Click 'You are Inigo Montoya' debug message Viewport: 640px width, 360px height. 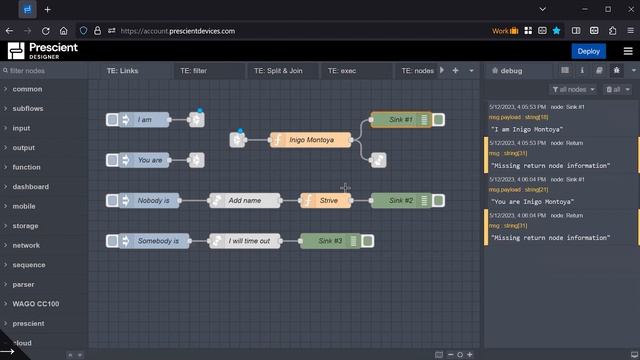(x=532, y=202)
